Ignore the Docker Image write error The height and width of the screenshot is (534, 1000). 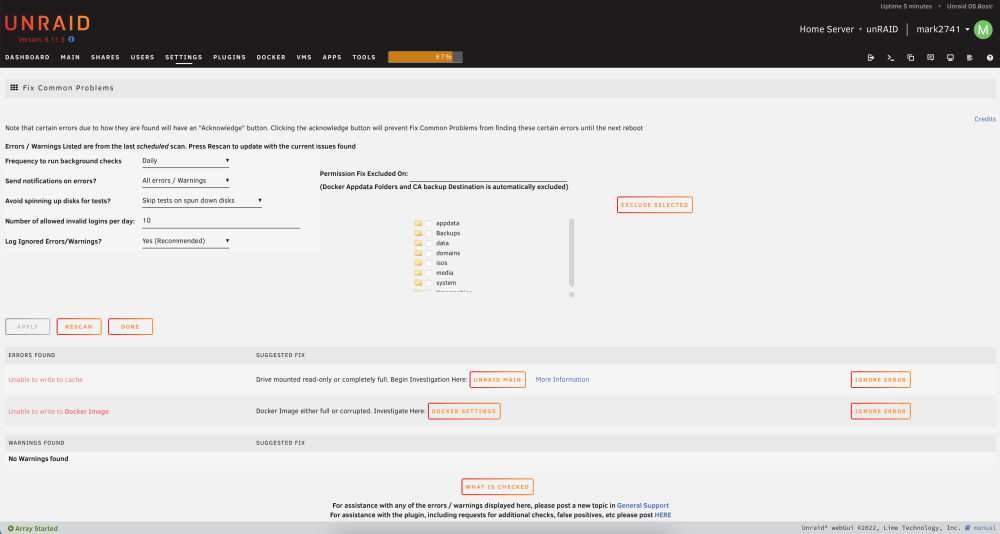[x=880, y=412]
